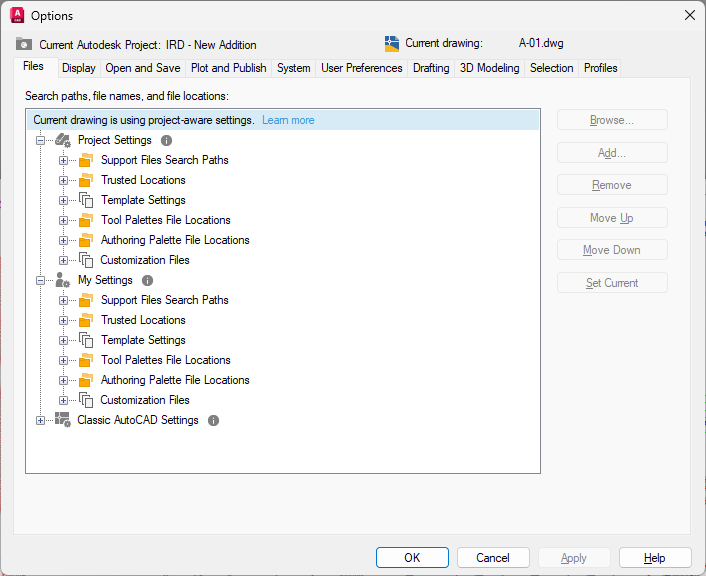The height and width of the screenshot is (576, 706).
Task: Open the Open and Save tab
Action: click(x=143, y=68)
